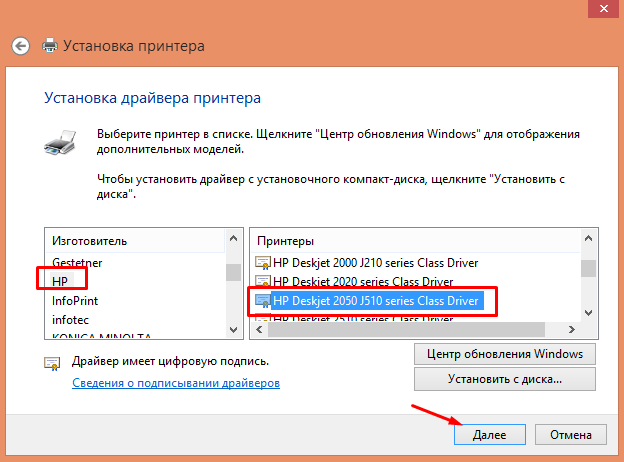The image size is (624, 462).
Task: Click Установить с диска button
Action: [505, 379]
